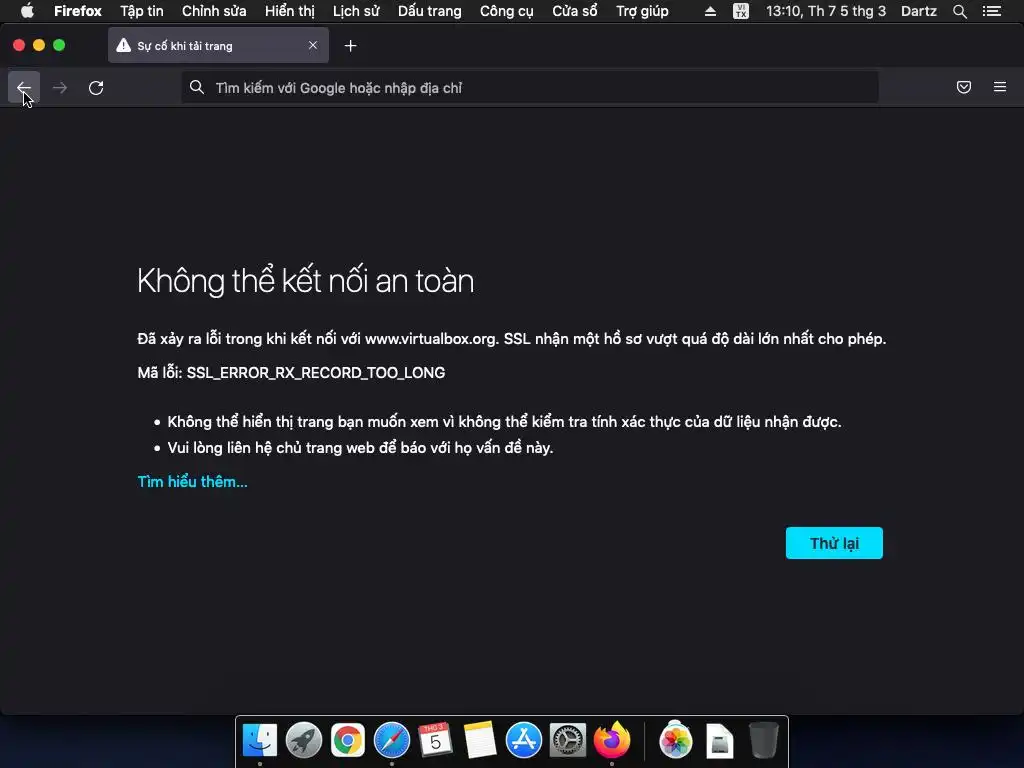The height and width of the screenshot is (768, 1024).
Task: Go back using the back arrow
Action: pos(24,88)
